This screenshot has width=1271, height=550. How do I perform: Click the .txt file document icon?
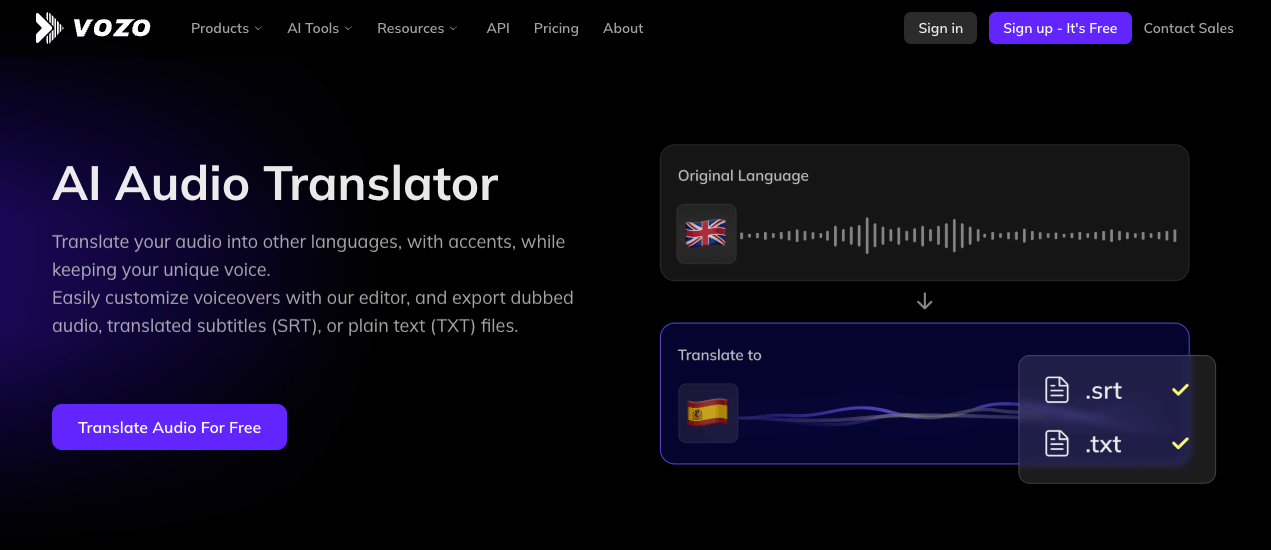(1057, 443)
